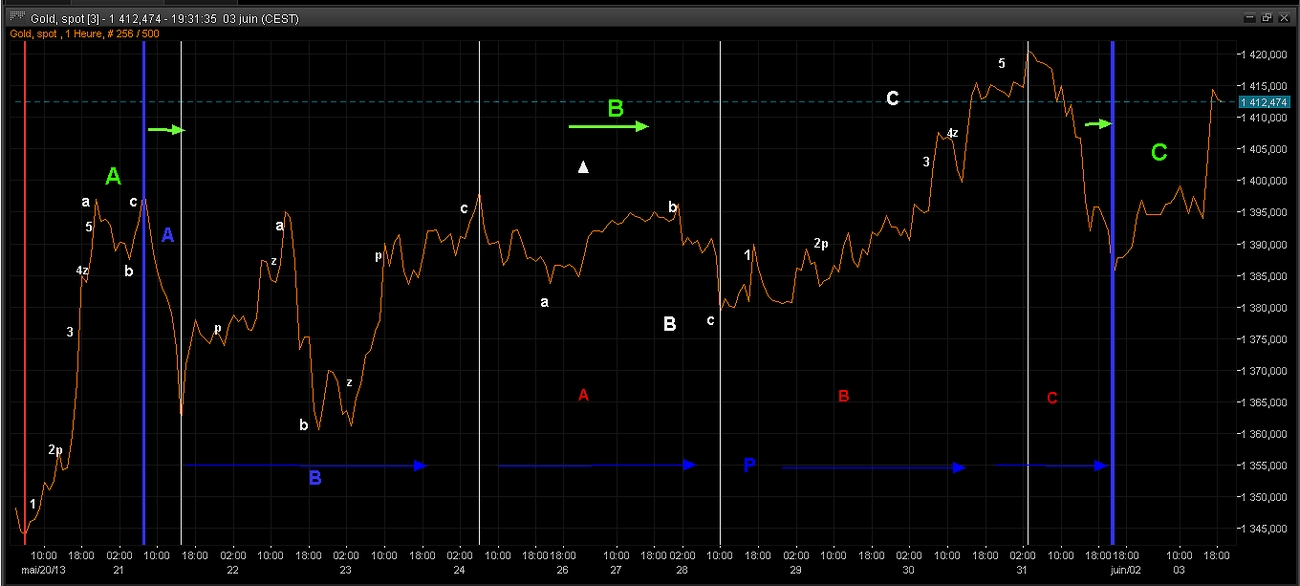Select the red 'A' annotation label

(583, 396)
